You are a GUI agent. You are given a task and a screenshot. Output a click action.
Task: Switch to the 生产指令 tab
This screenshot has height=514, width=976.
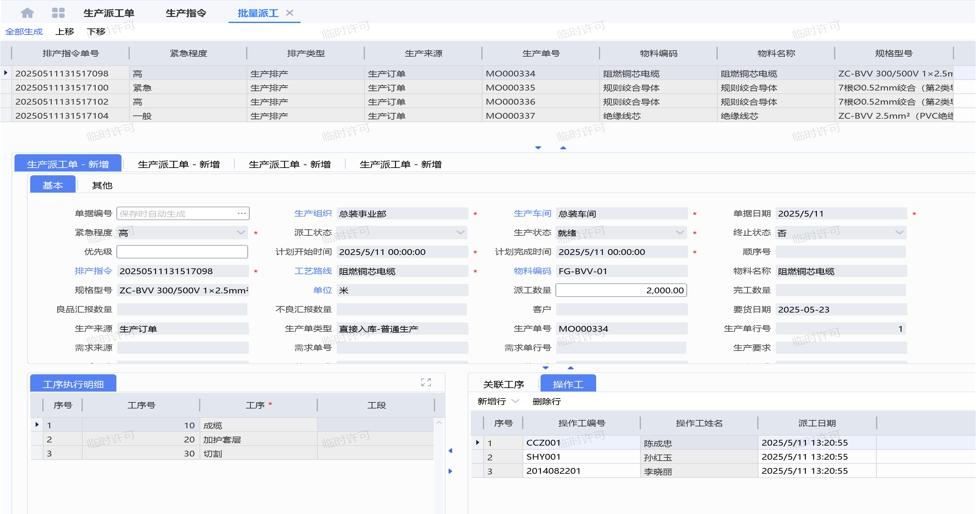pos(186,13)
